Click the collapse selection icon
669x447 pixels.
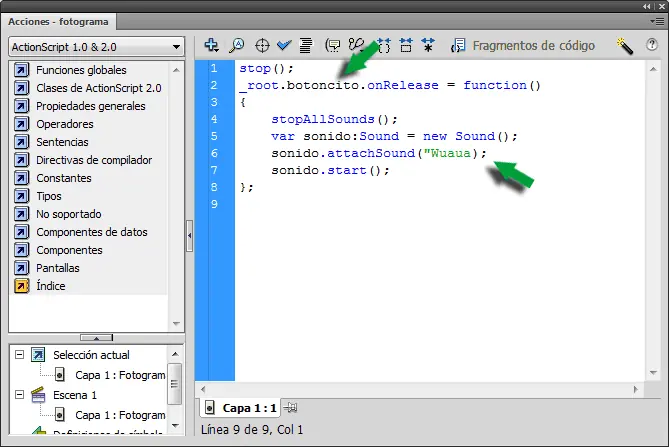[x=406, y=45]
